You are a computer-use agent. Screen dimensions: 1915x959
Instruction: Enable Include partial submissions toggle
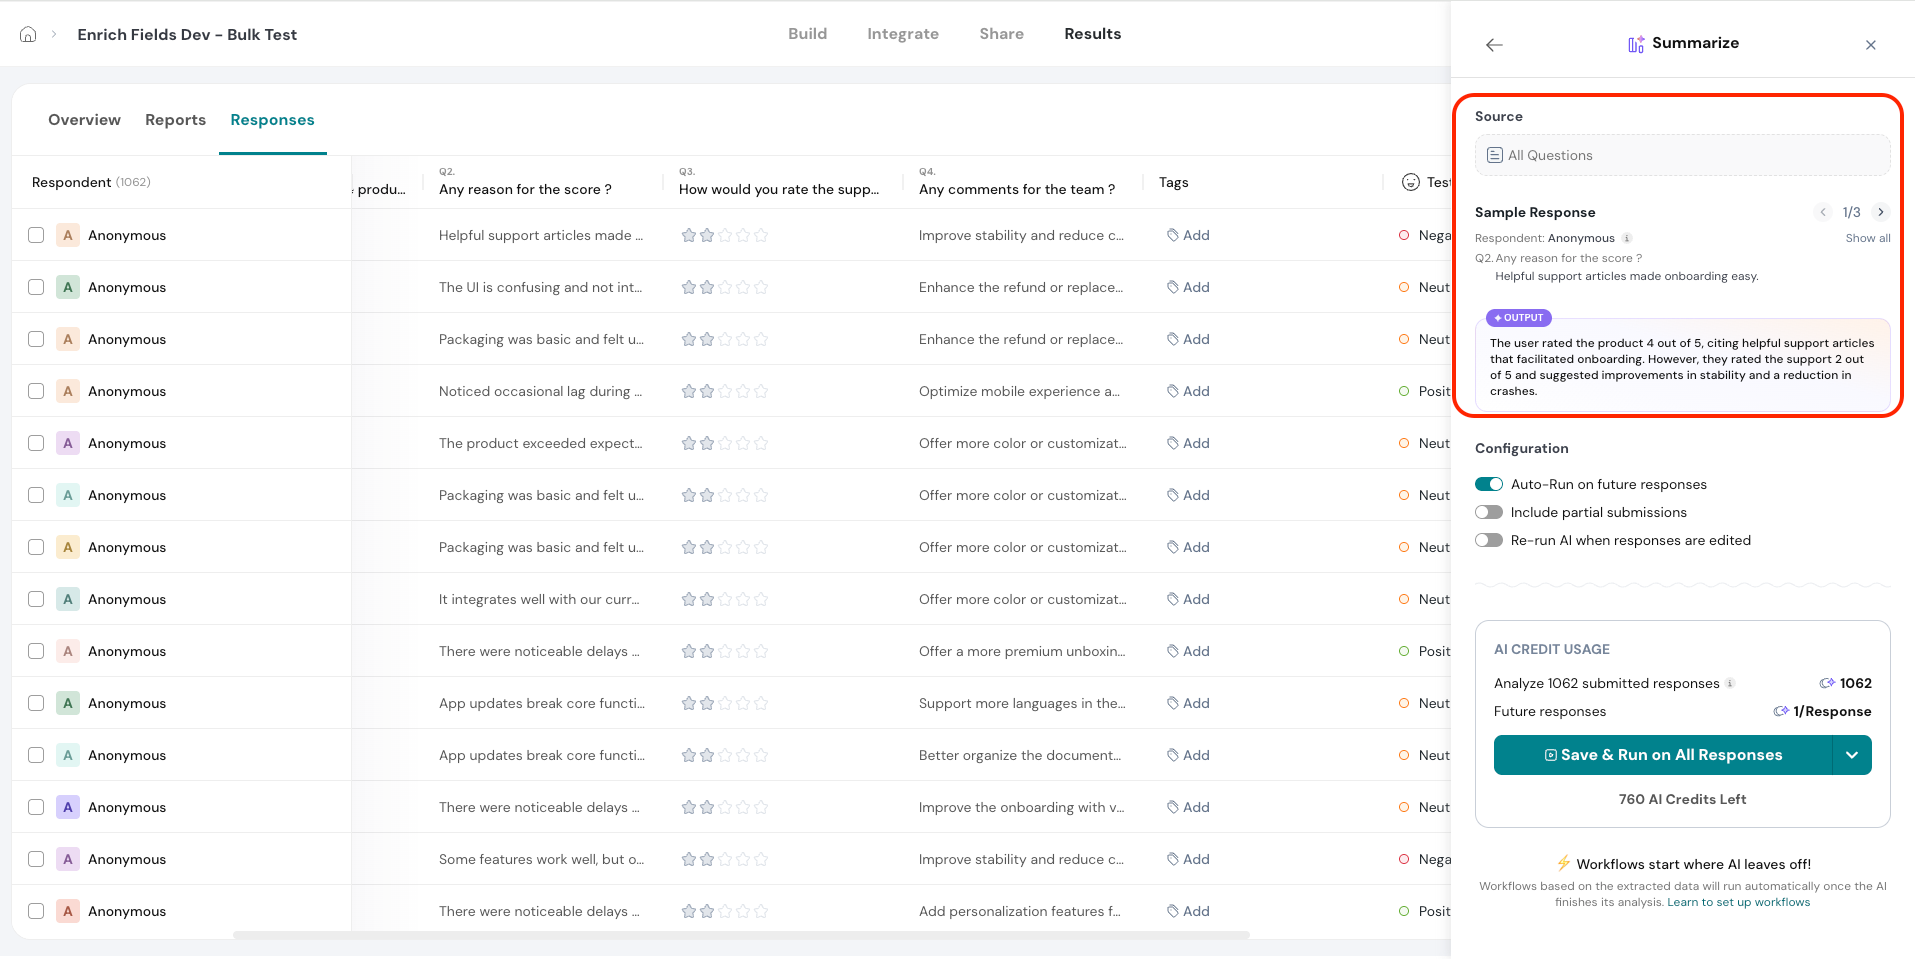pyautogui.click(x=1488, y=512)
